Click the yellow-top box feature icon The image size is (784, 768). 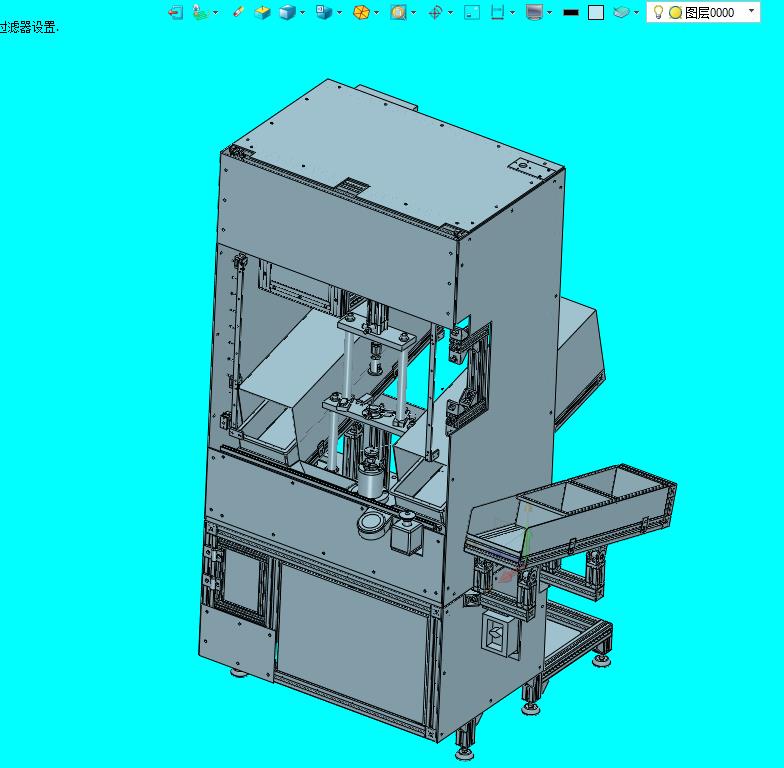click(262, 12)
